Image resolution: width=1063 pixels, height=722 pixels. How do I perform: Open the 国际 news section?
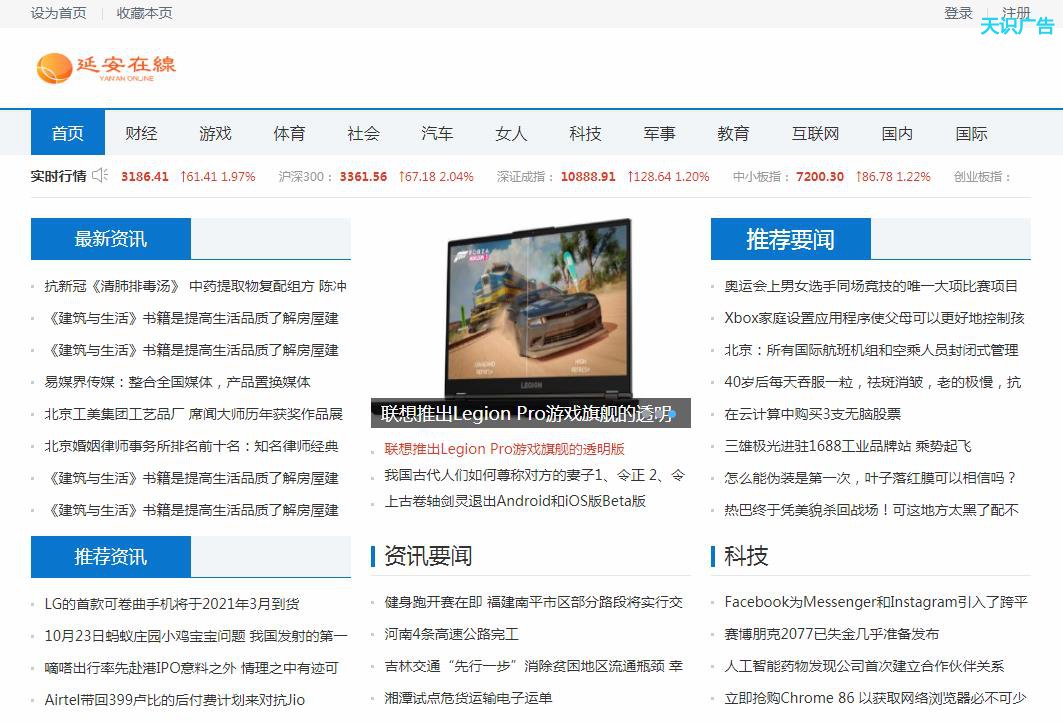(971, 133)
